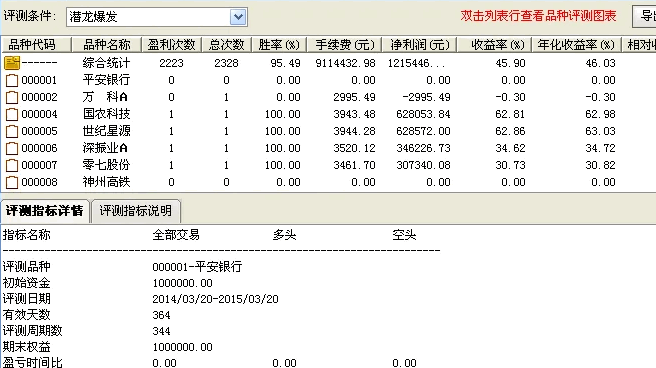Click stock code 000004
This screenshot has width=656, height=368.
(x=39, y=114)
